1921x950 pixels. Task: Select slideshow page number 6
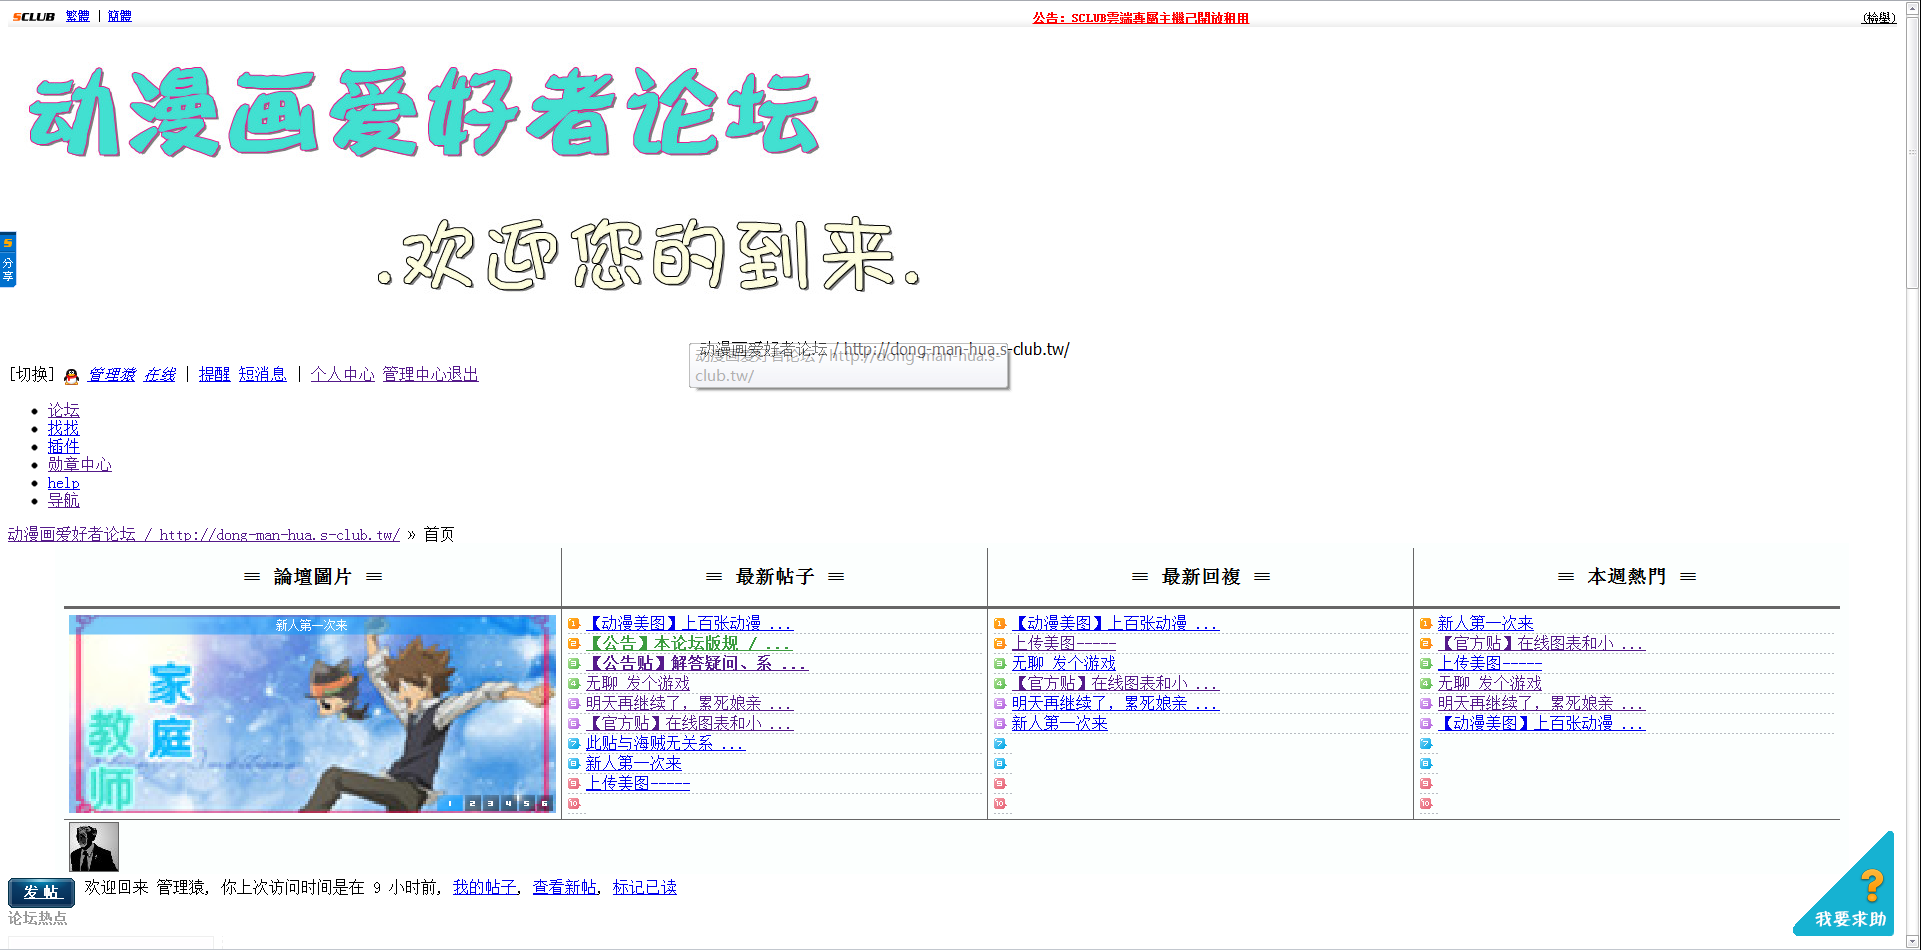tap(544, 803)
